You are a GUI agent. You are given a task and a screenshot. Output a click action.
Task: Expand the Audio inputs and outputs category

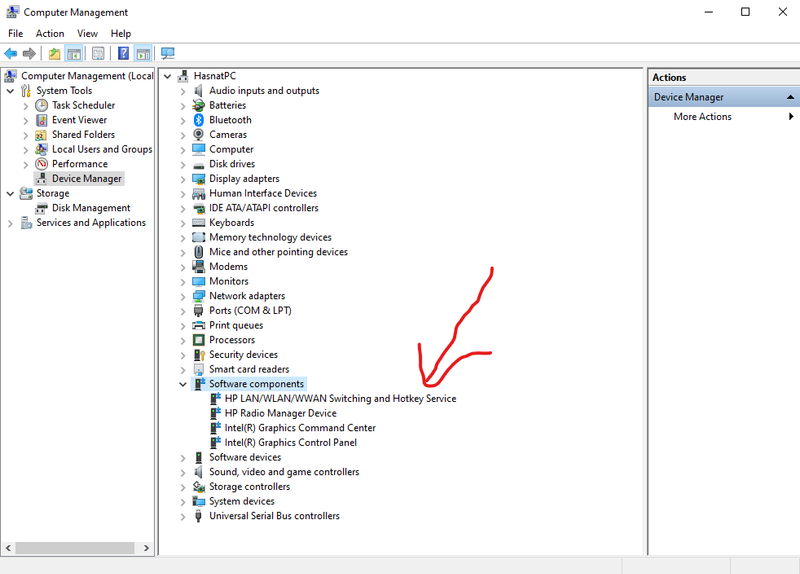point(183,91)
